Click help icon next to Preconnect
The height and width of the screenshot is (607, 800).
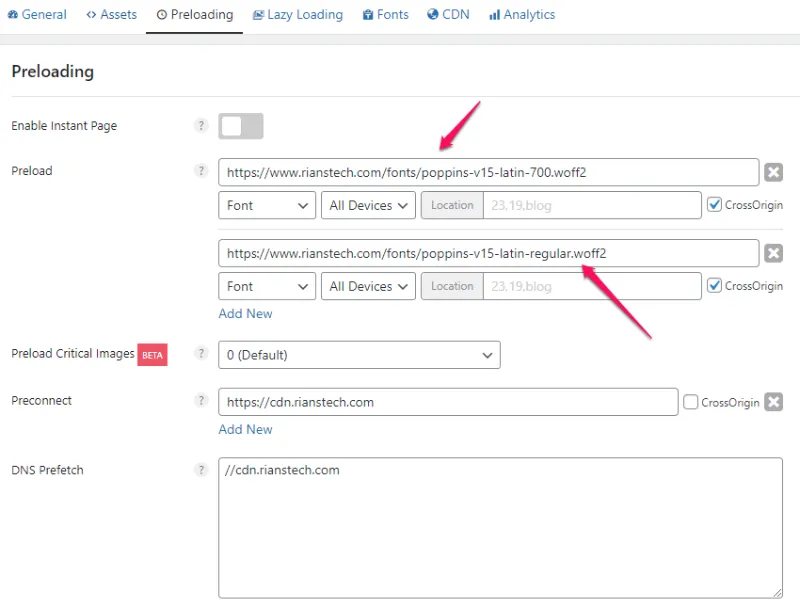[x=201, y=401]
